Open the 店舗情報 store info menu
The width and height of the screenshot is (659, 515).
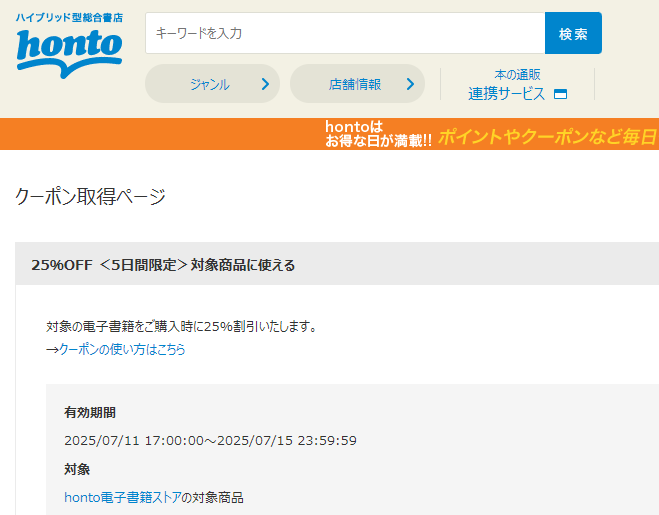tap(357, 84)
